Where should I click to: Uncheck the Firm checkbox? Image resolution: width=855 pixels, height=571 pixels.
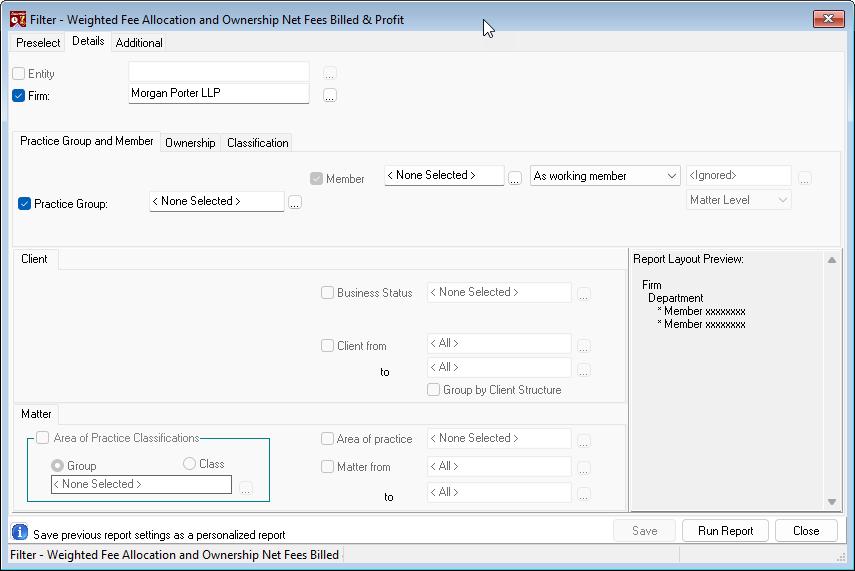[x=19, y=96]
